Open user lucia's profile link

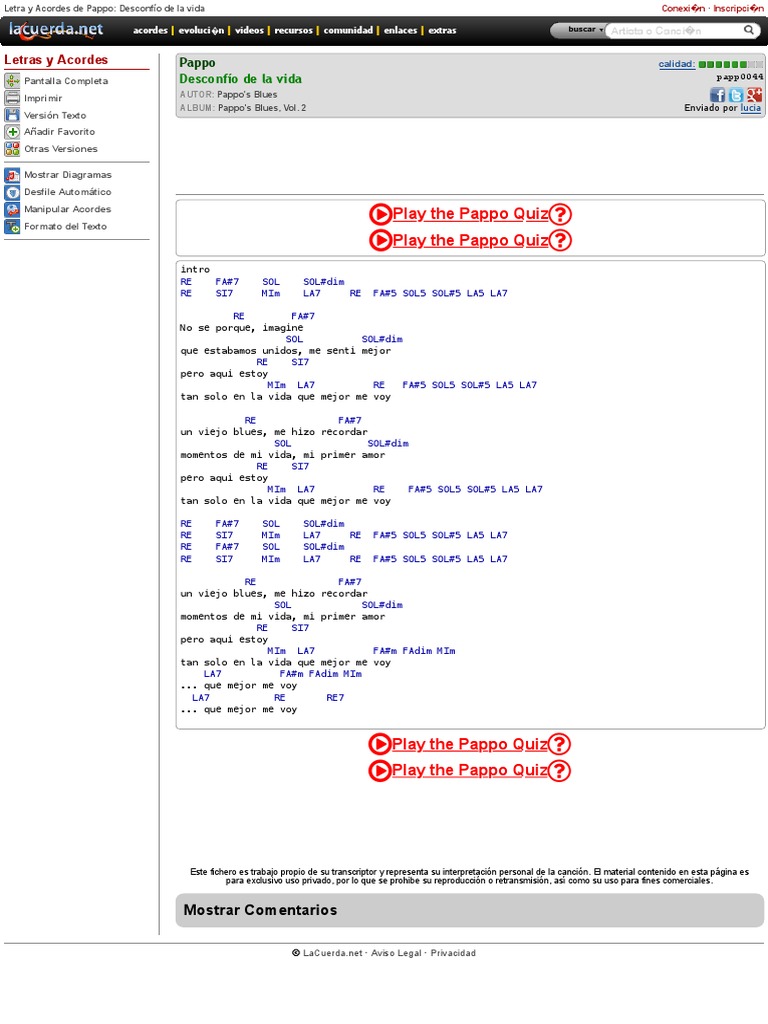(x=750, y=108)
